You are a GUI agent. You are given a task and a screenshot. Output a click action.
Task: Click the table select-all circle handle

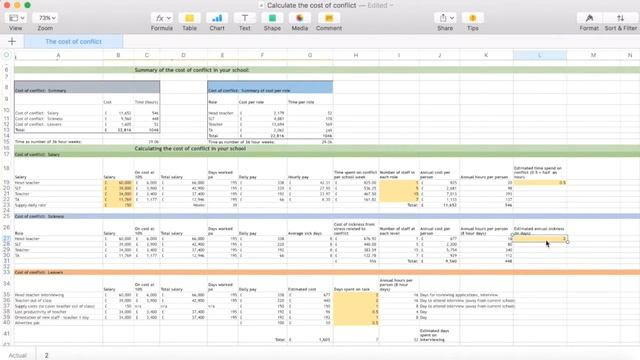tap(7, 55)
